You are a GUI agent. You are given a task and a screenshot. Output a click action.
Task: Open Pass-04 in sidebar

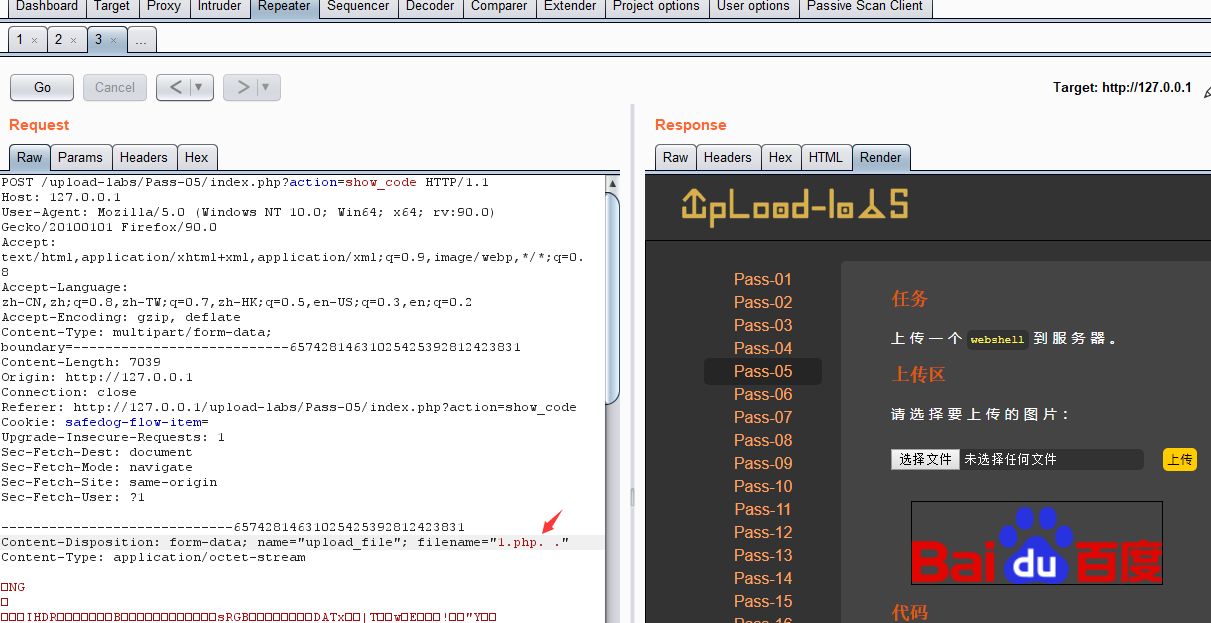click(763, 348)
